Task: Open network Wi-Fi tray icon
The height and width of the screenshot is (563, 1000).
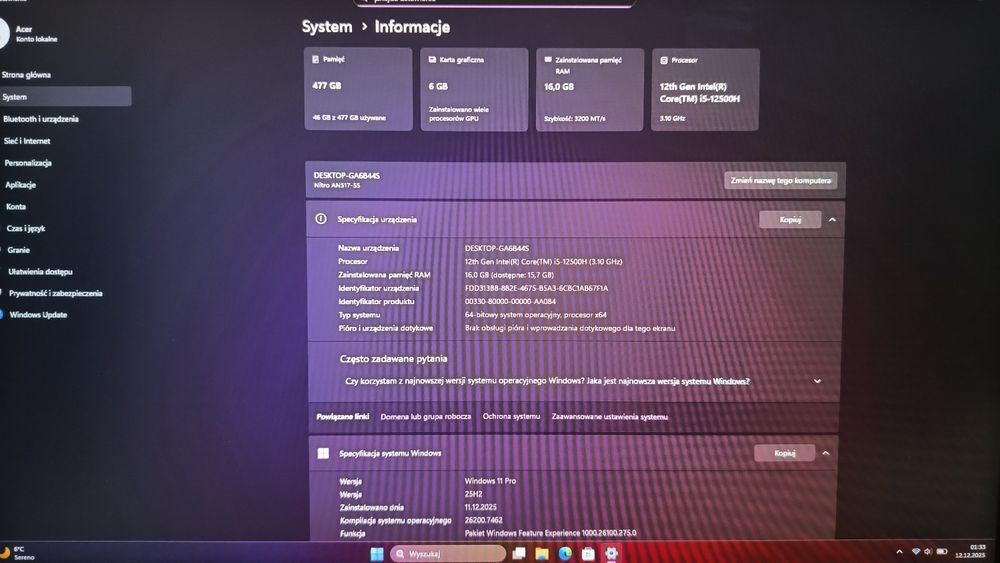Action: (x=916, y=552)
